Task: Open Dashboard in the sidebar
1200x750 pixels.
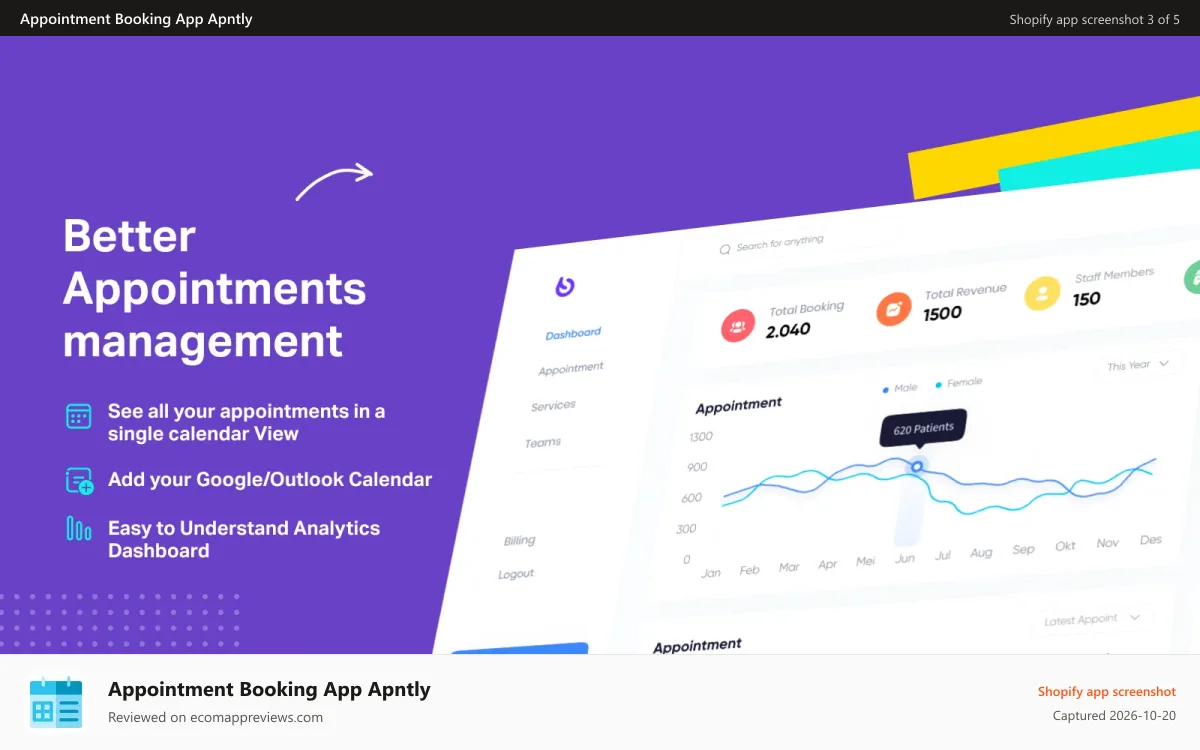Action: [x=573, y=334]
